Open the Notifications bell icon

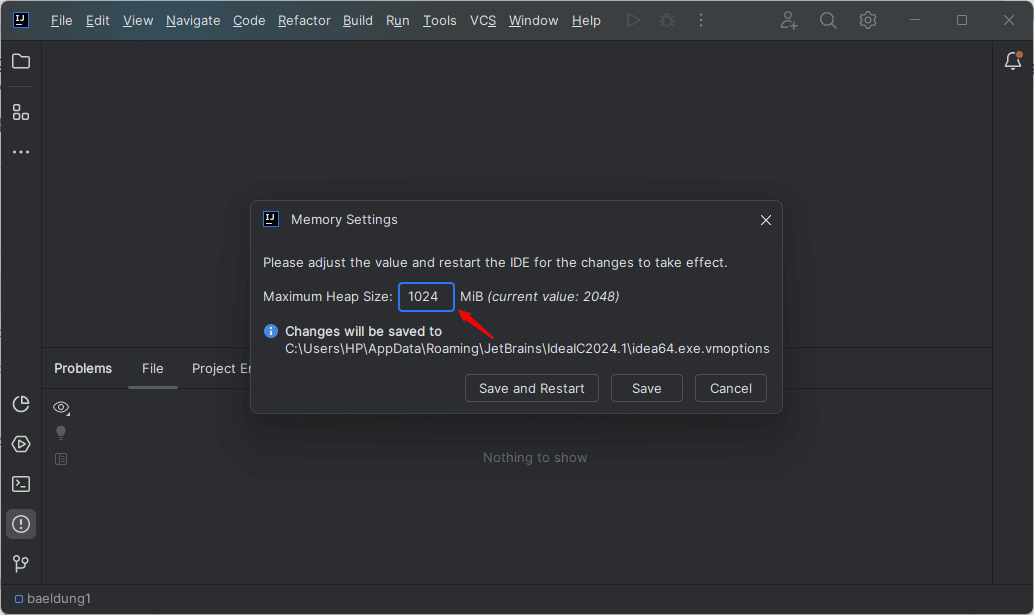click(1013, 61)
